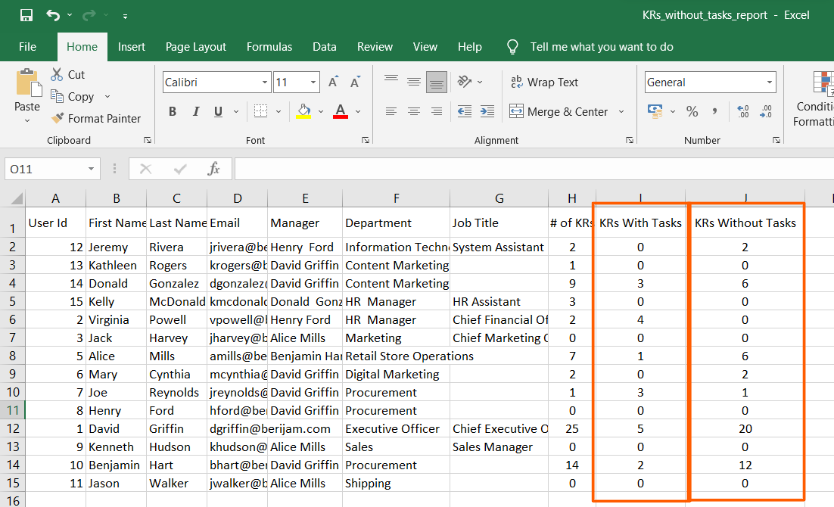
Task: Expand the General number format dropdown
Action: click(770, 83)
